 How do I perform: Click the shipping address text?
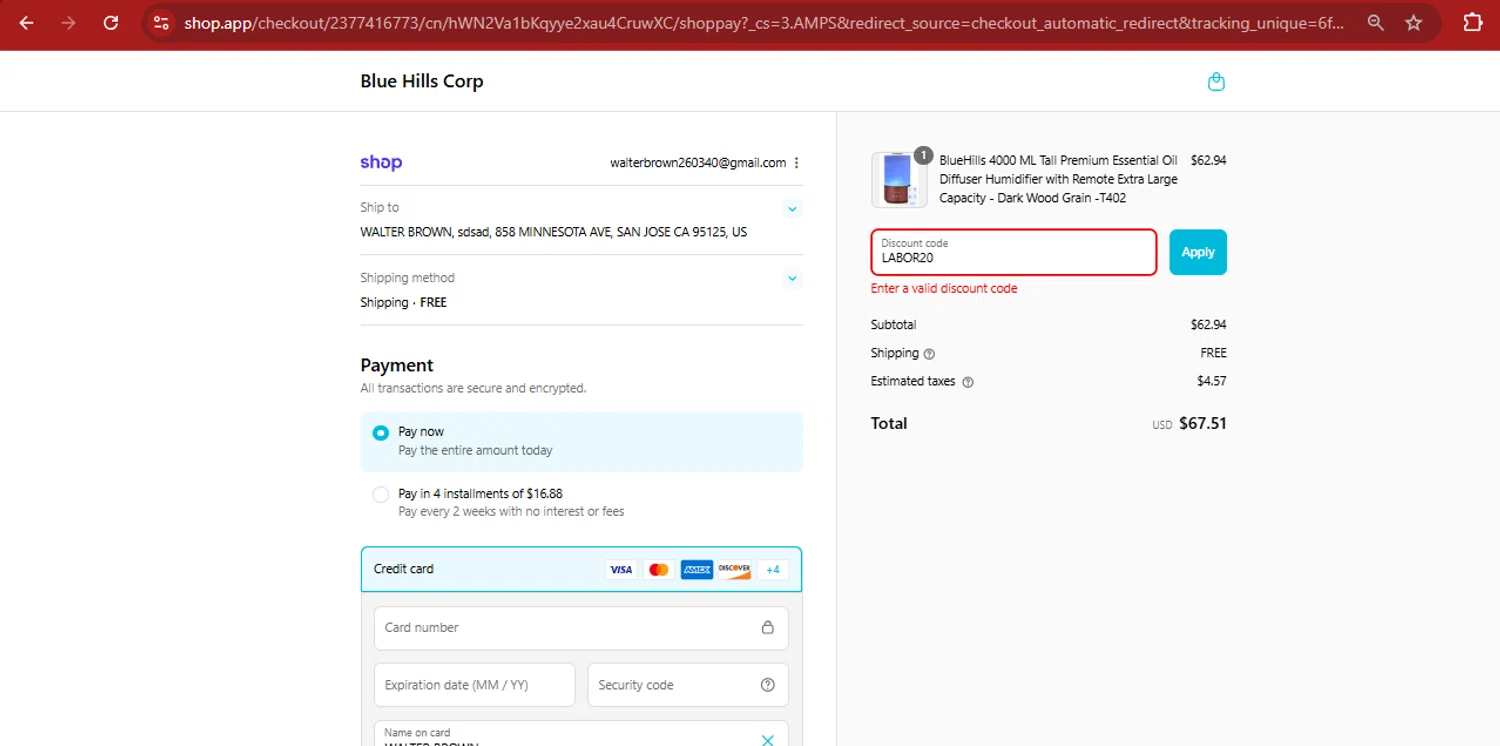point(554,232)
